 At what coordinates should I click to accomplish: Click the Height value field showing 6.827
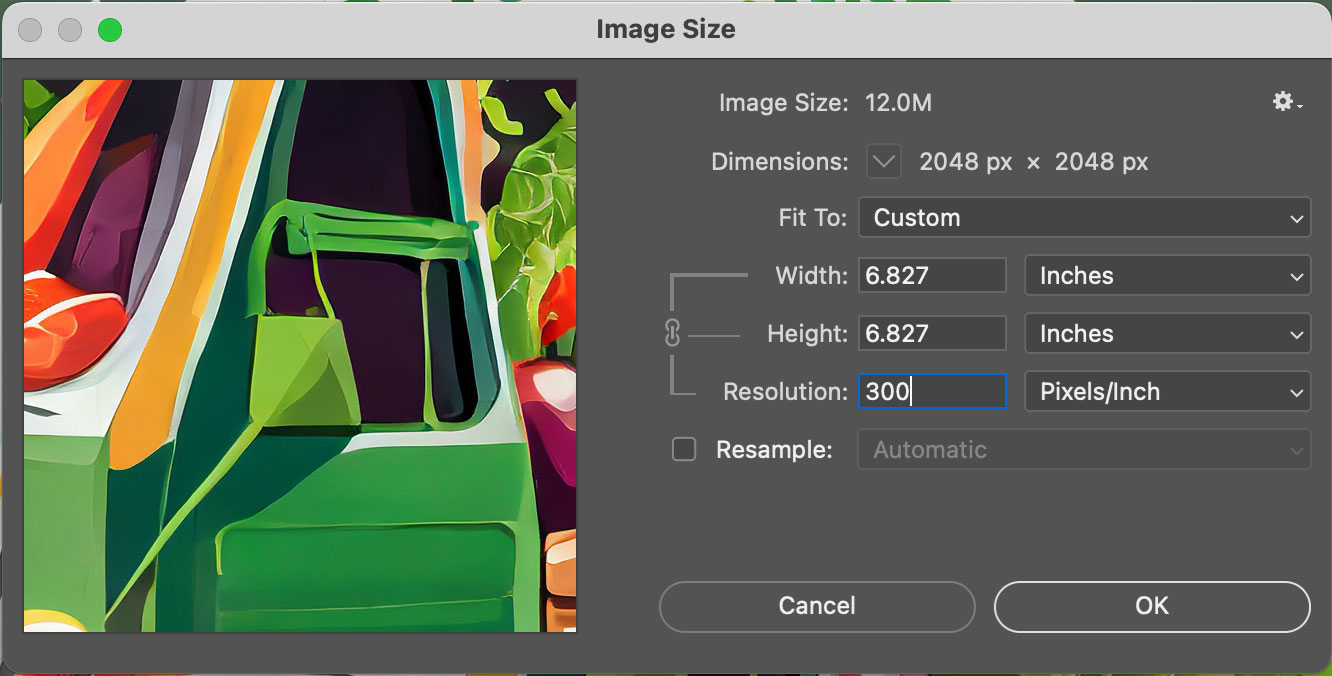(x=931, y=333)
